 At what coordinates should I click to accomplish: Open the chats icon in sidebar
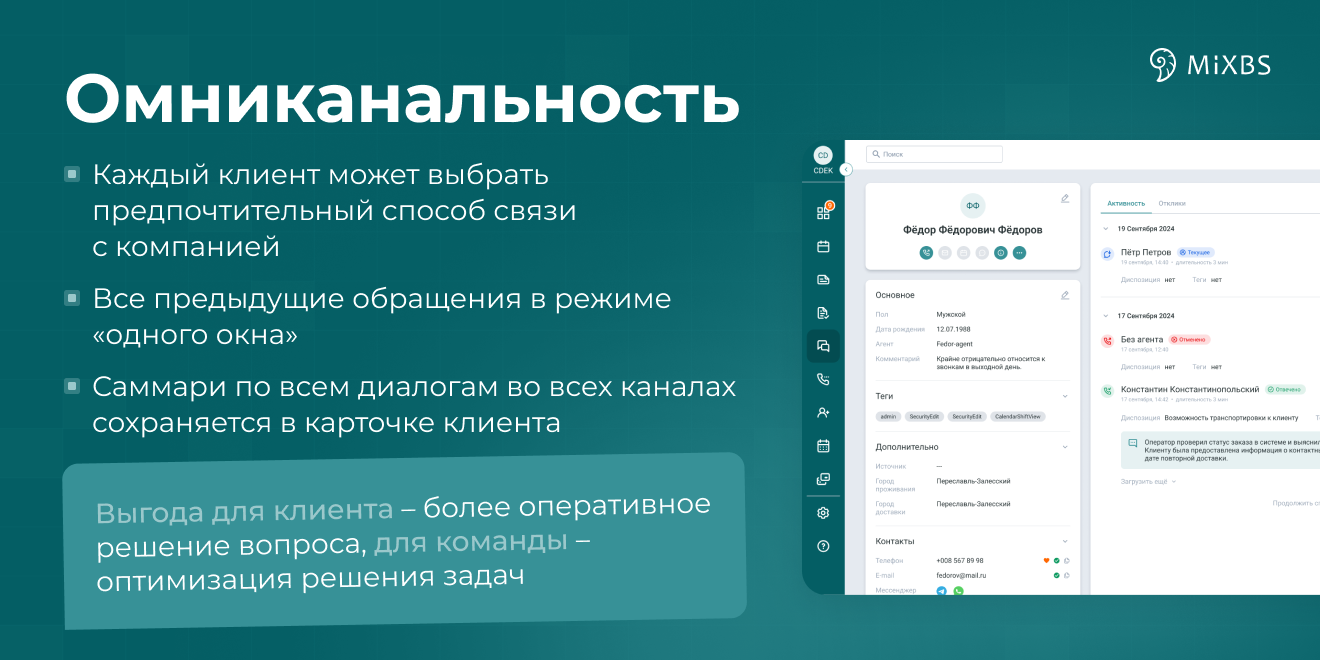pyautogui.click(x=823, y=346)
